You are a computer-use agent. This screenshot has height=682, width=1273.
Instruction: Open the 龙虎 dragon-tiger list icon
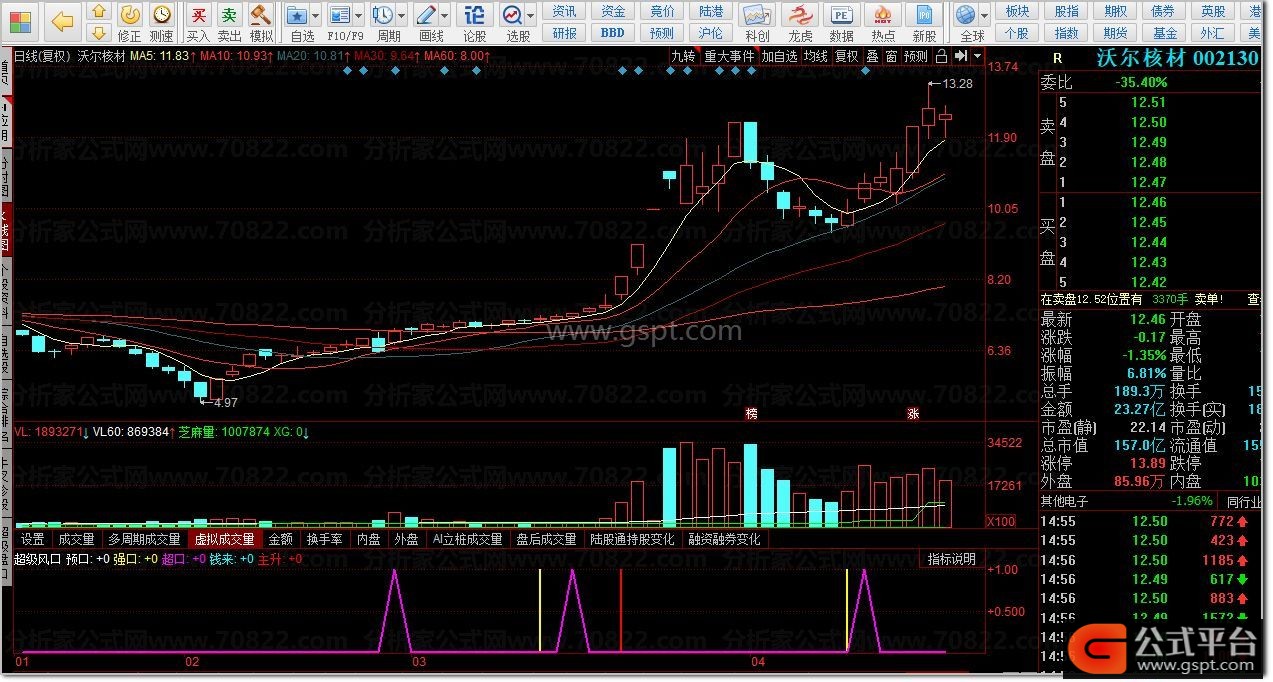click(x=800, y=22)
